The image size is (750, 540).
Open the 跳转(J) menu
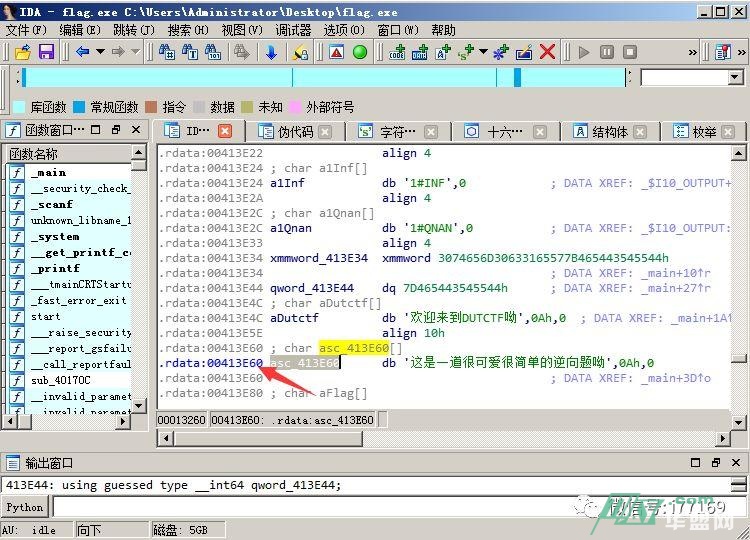click(x=134, y=30)
